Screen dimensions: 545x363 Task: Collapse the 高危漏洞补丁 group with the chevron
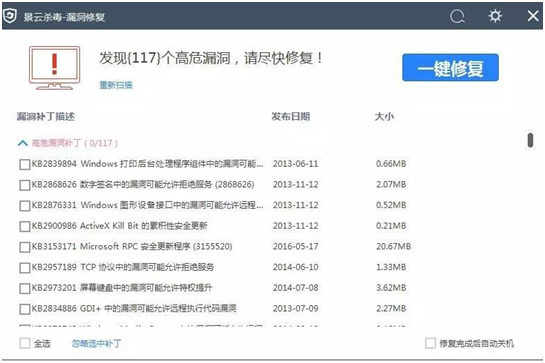[x=23, y=143]
